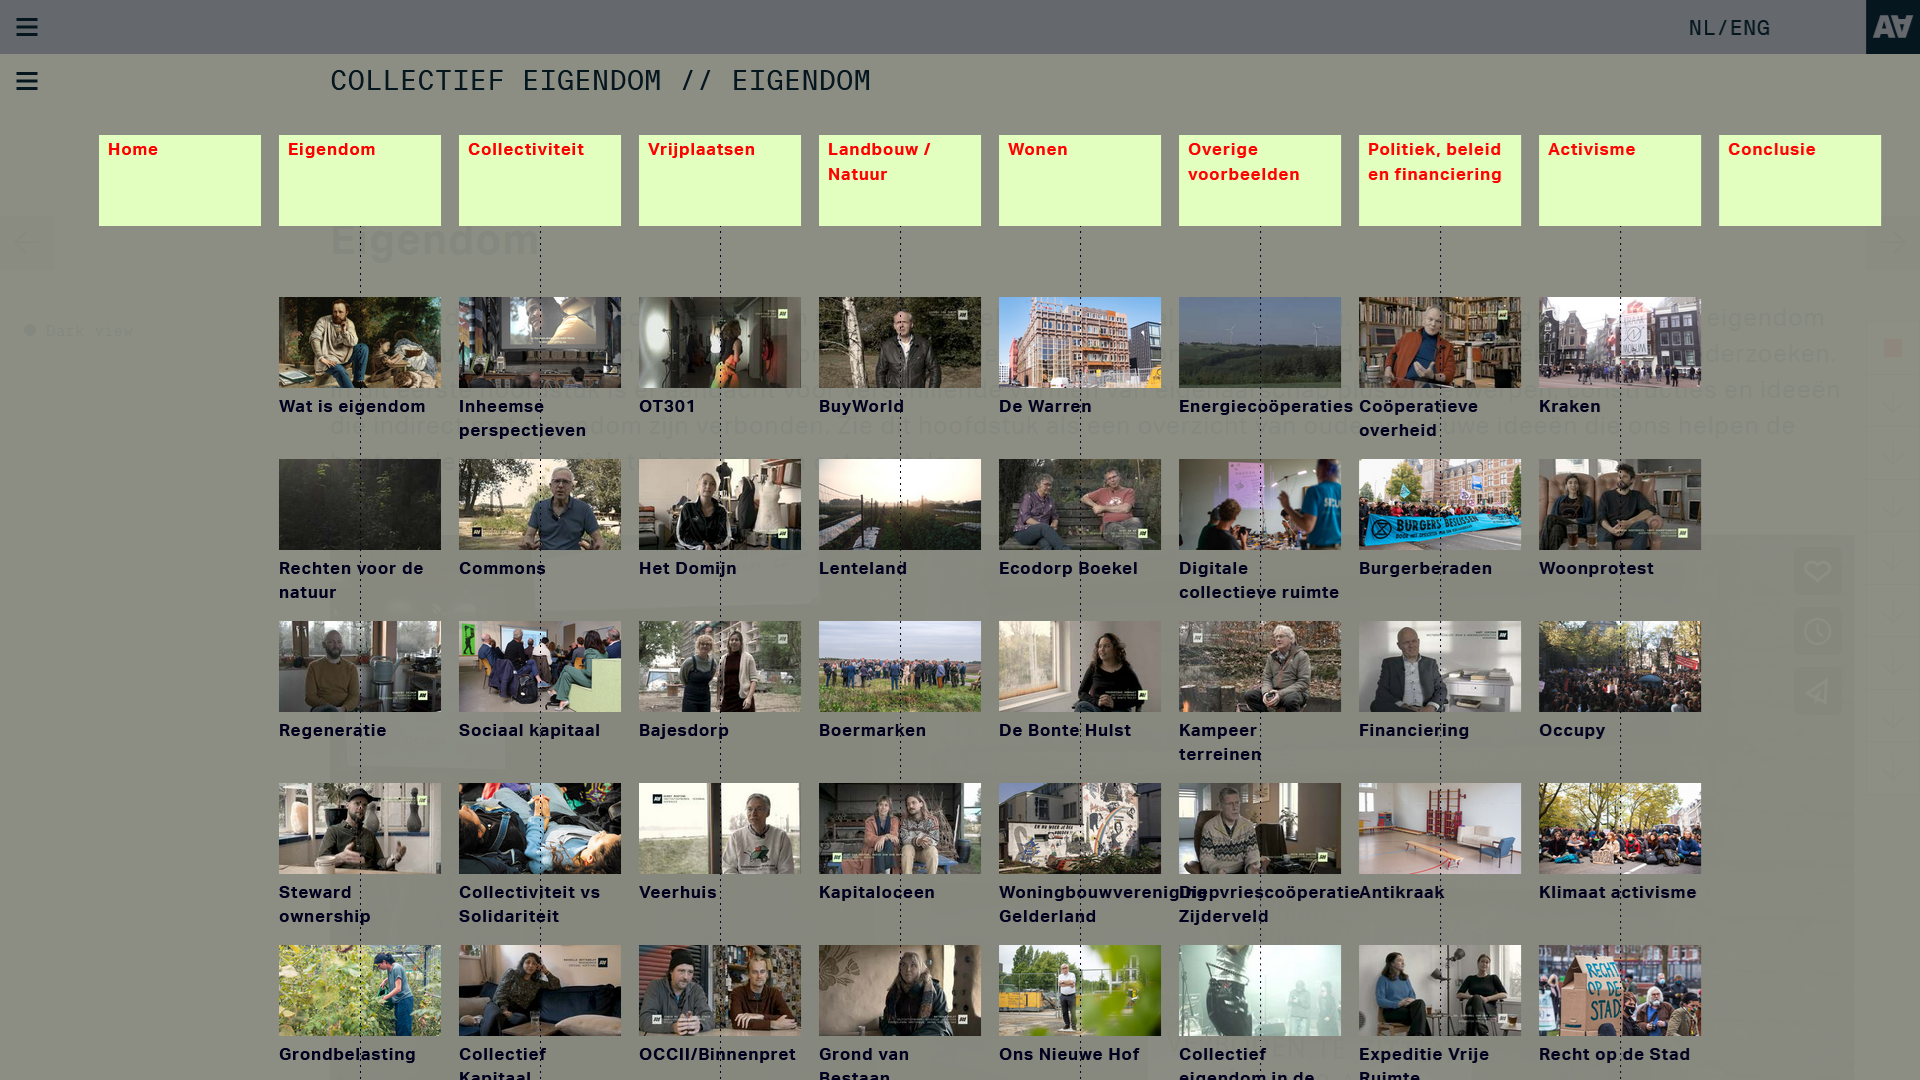The width and height of the screenshot is (1920, 1080).
Task: Click the Lenteland link text
Action: click(x=863, y=568)
